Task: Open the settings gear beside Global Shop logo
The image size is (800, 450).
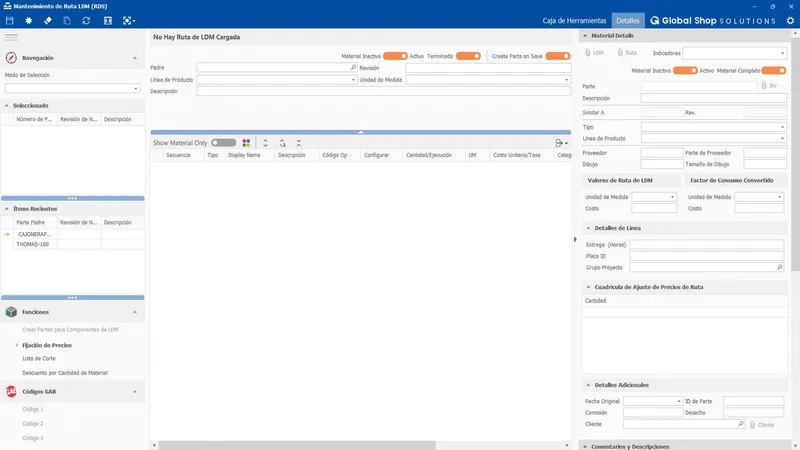Action: click(790, 20)
